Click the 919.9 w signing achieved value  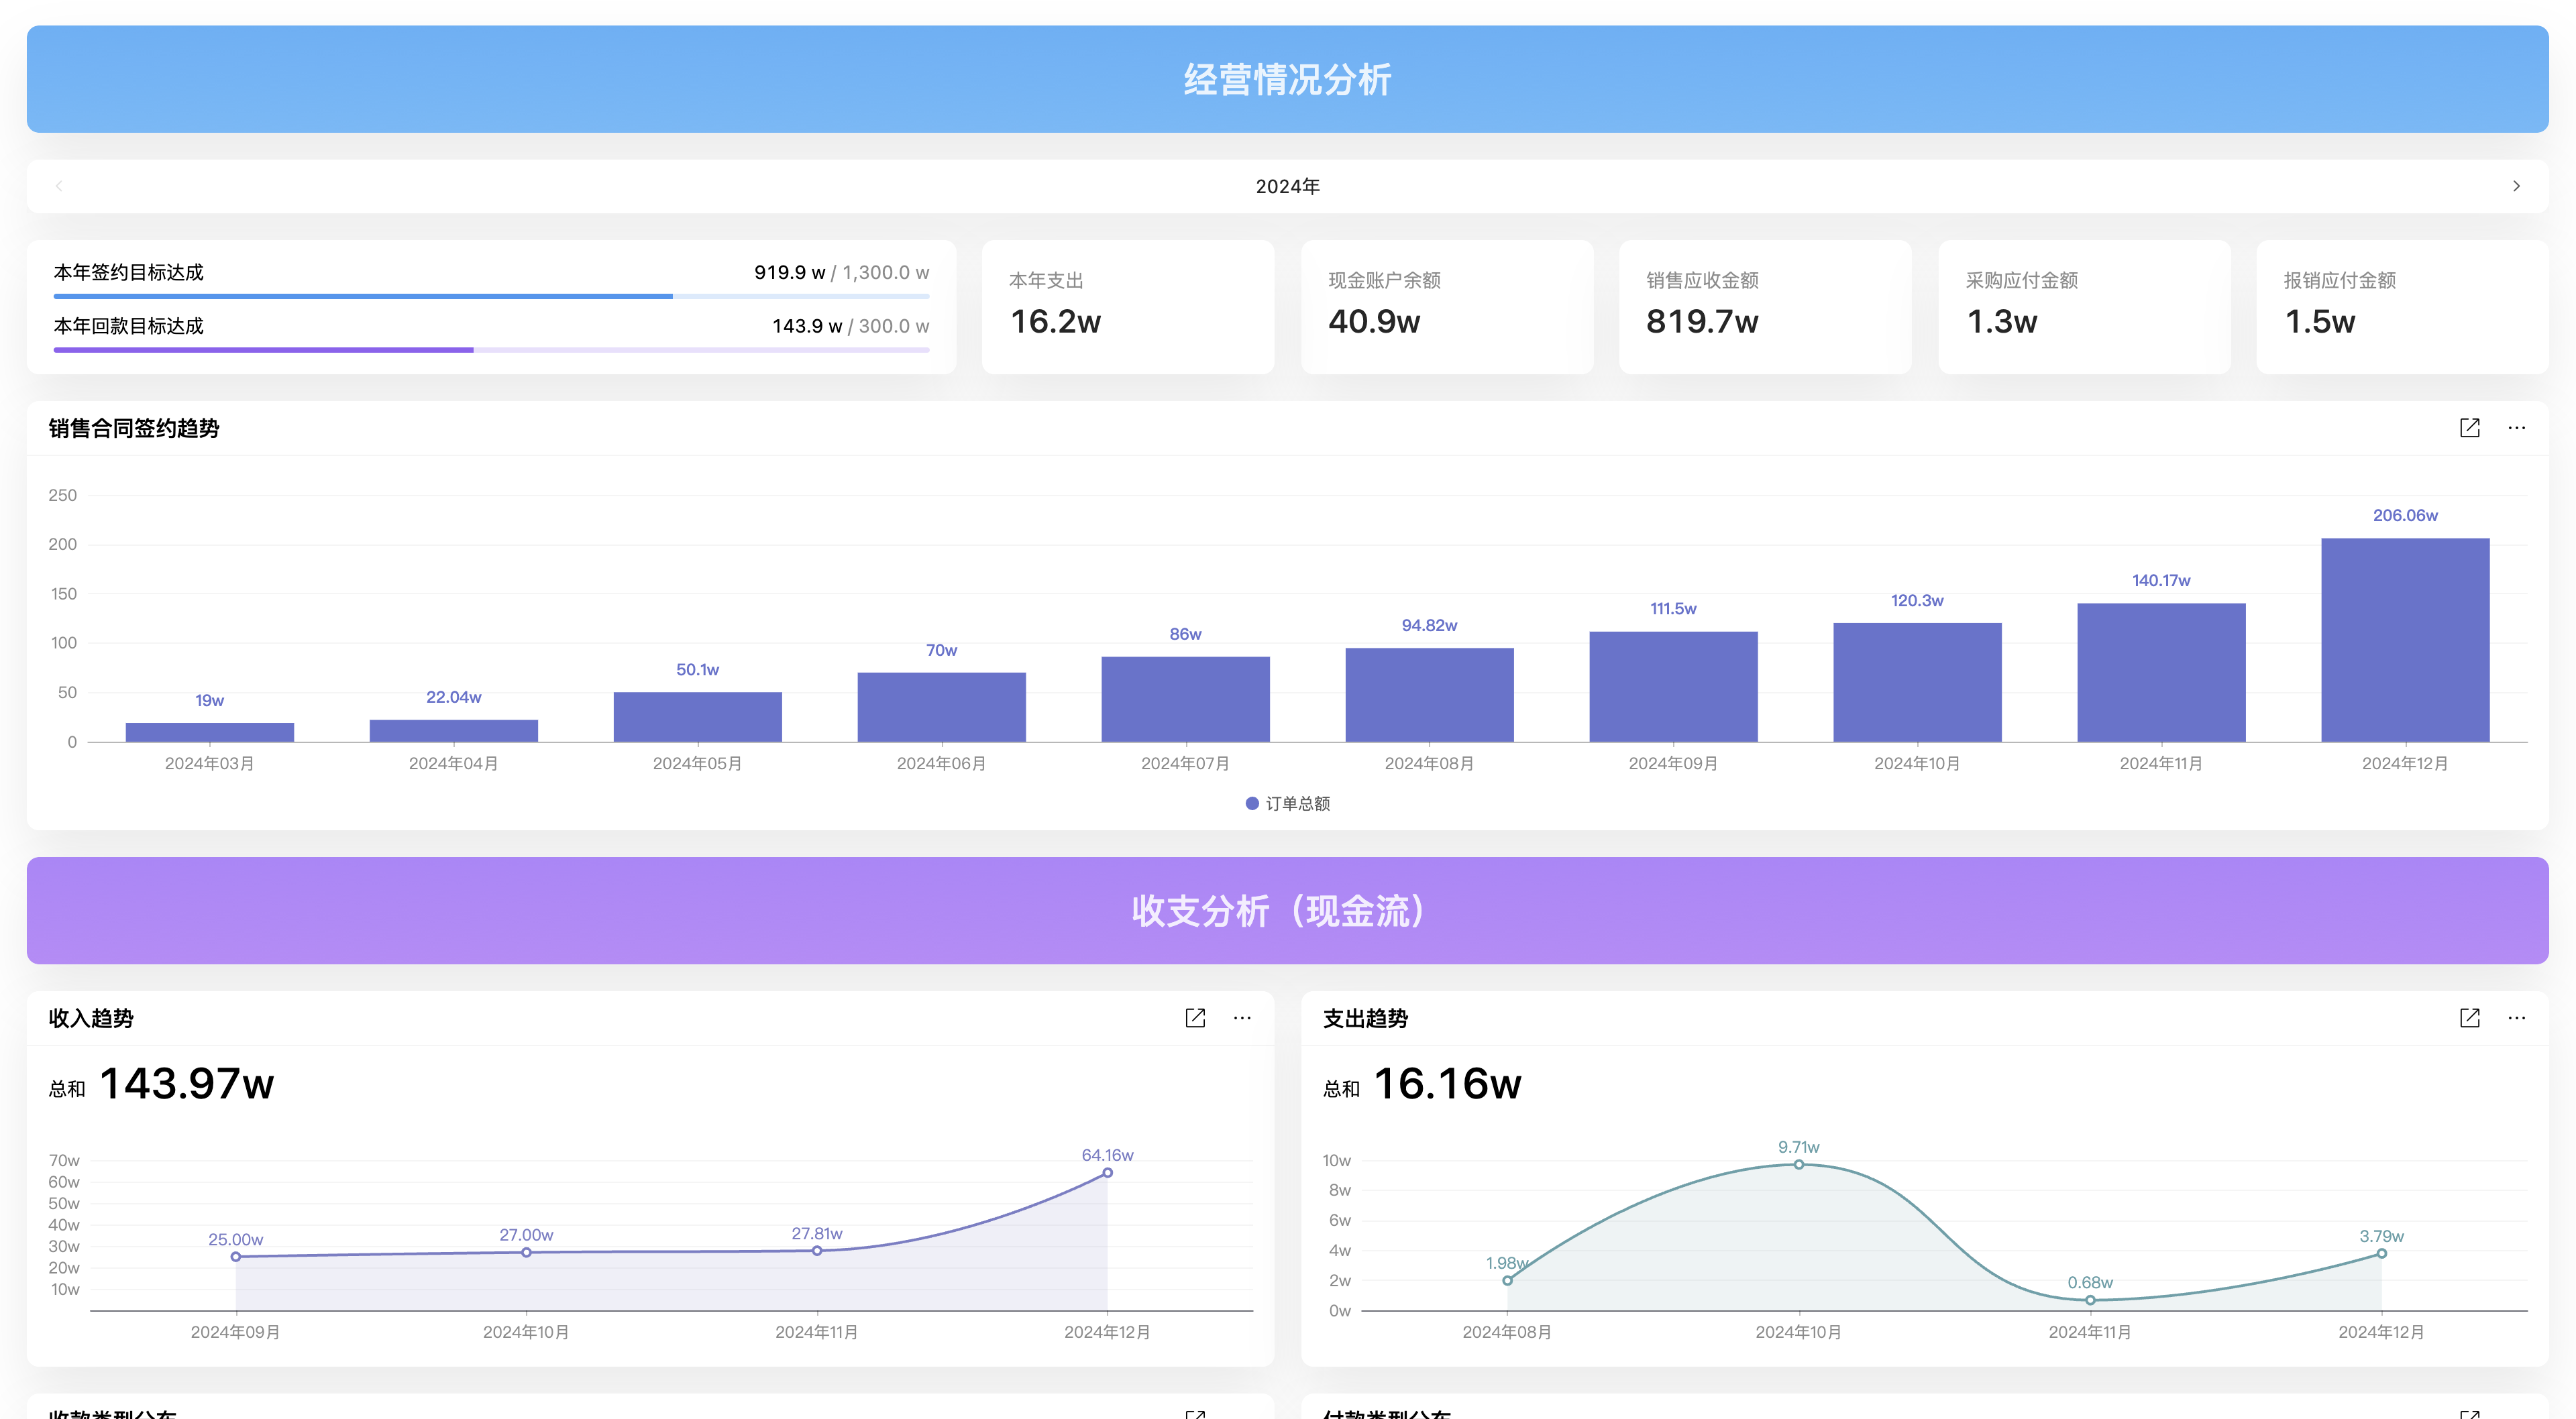[x=789, y=272]
